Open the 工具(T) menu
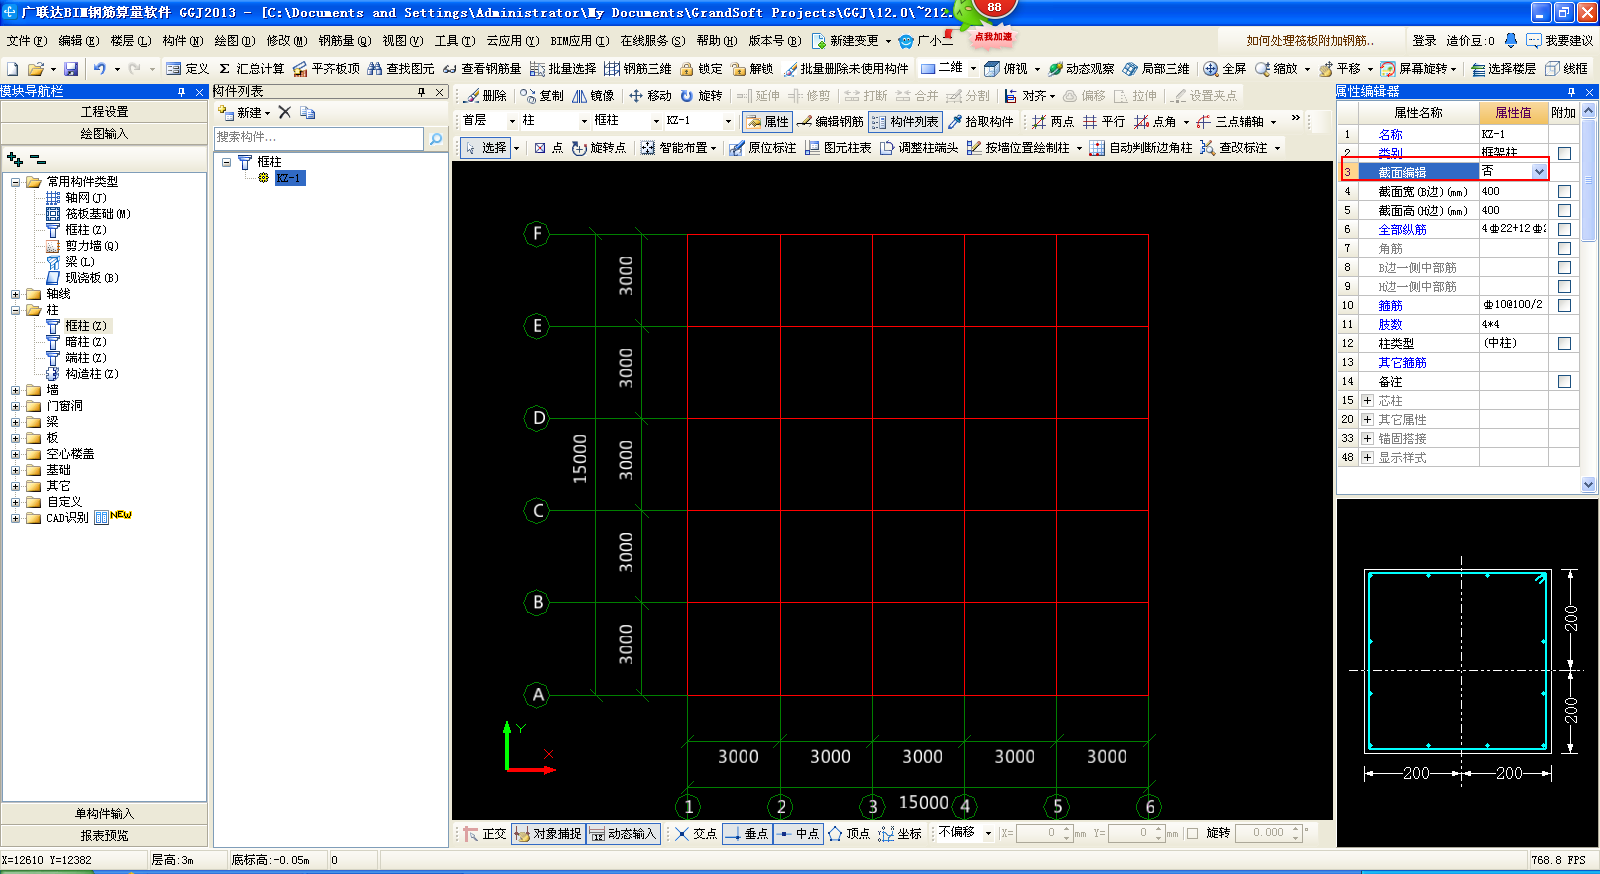The image size is (1600, 874). [455, 41]
